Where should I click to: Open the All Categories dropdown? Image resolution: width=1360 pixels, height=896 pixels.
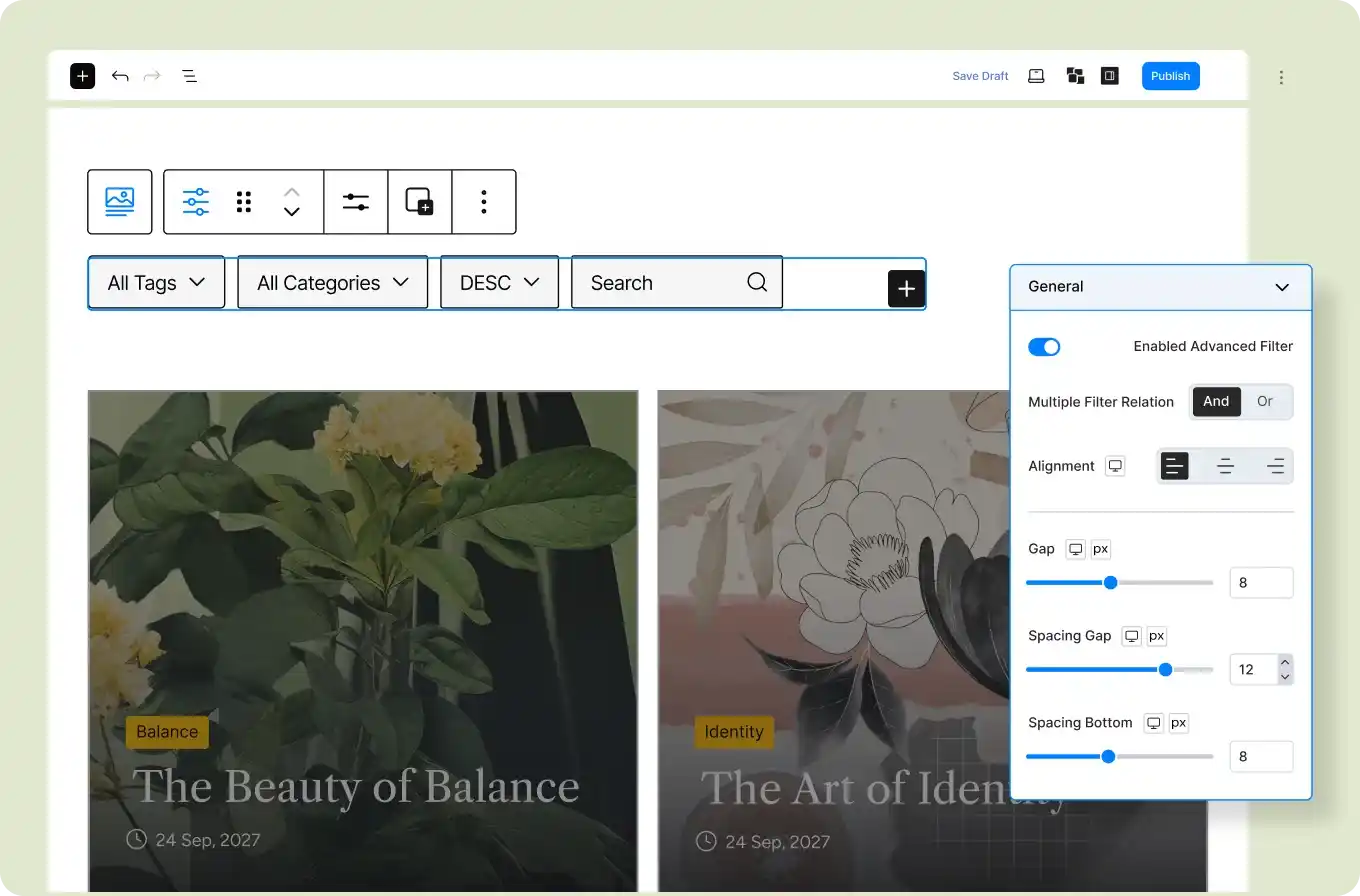click(332, 283)
